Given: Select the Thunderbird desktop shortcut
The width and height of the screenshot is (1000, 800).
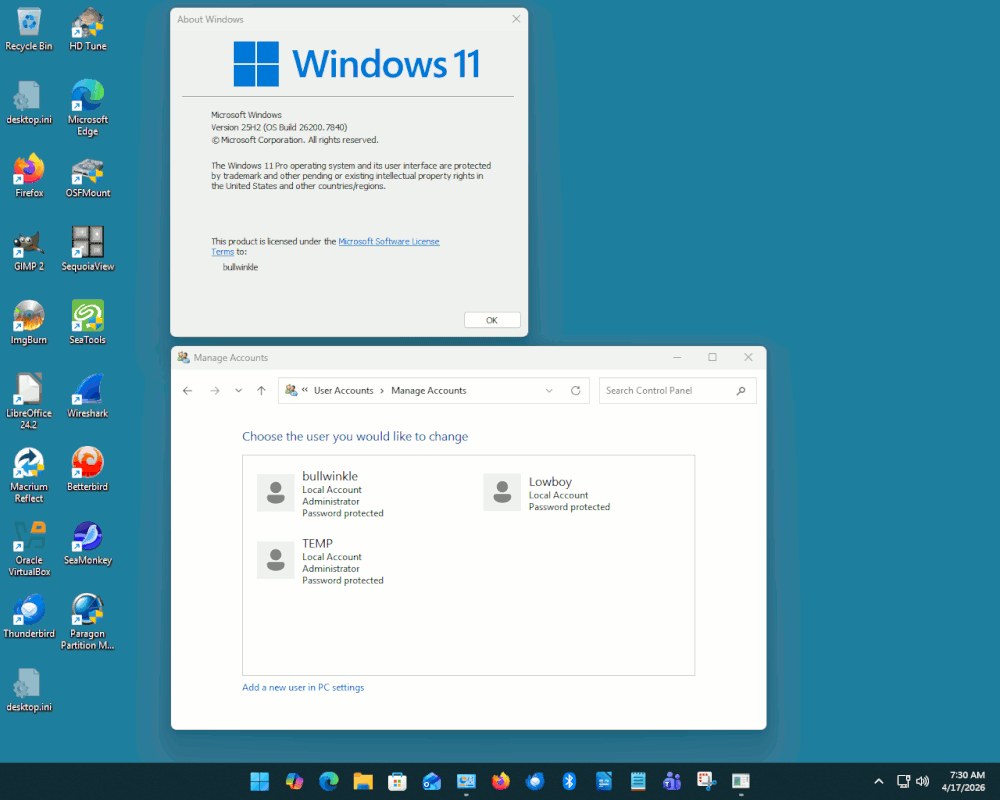Looking at the screenshot, I should (x=29, y=616).
